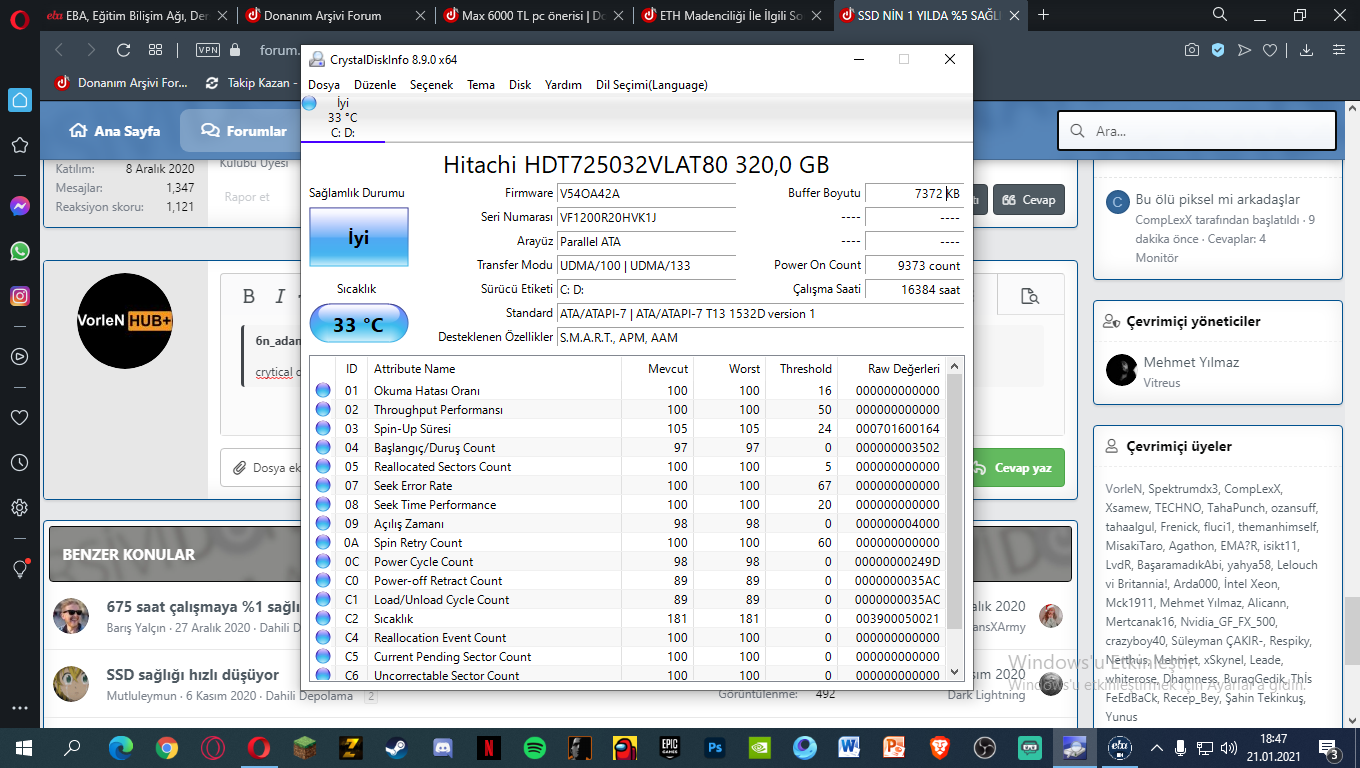Viewport: 1360px width, 768px height.
Task: Click the forum Ara... search field
Action: (1197, 131)
